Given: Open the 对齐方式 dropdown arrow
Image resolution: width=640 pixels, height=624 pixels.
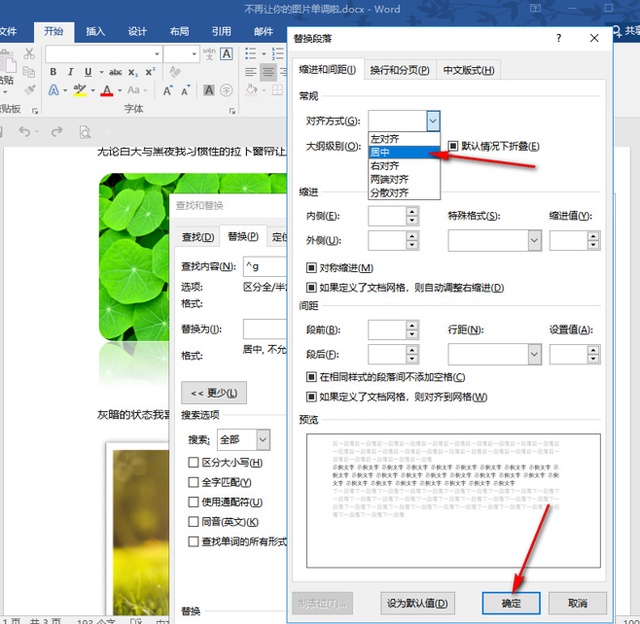Looking at the screenshot, I should (x=433, y=121).
